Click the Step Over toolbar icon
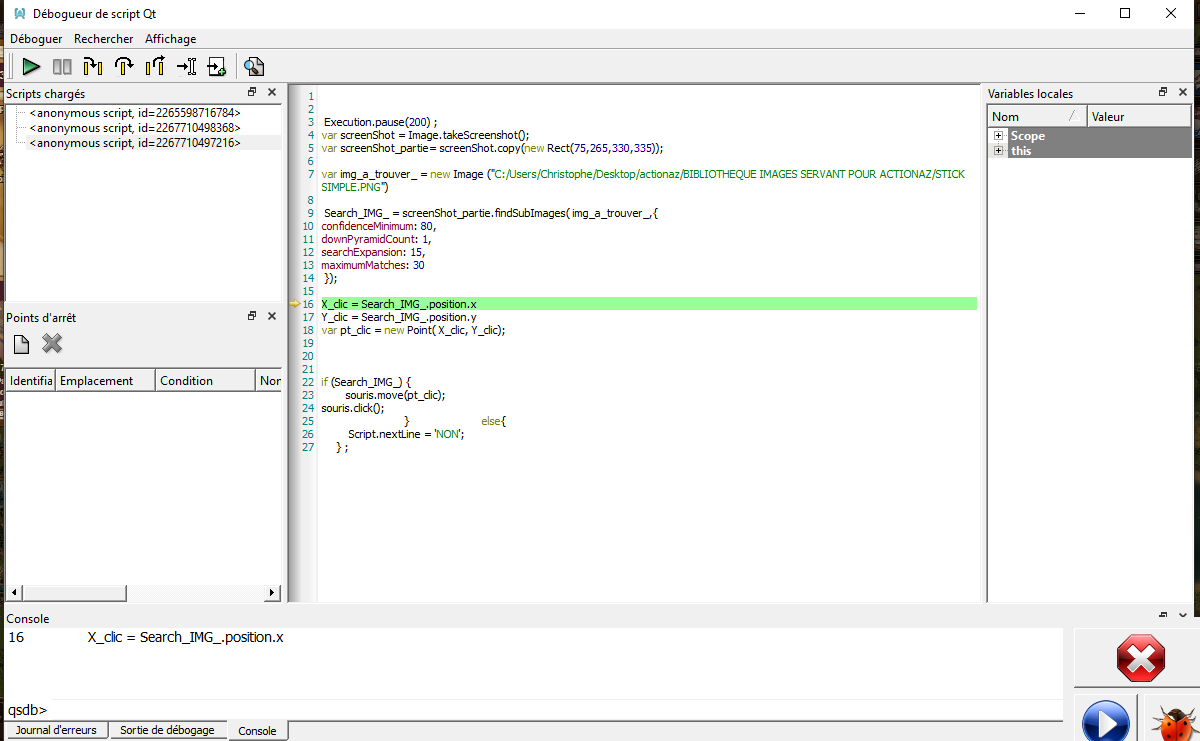Screen dimensions: 1200x741 [124, 67]
